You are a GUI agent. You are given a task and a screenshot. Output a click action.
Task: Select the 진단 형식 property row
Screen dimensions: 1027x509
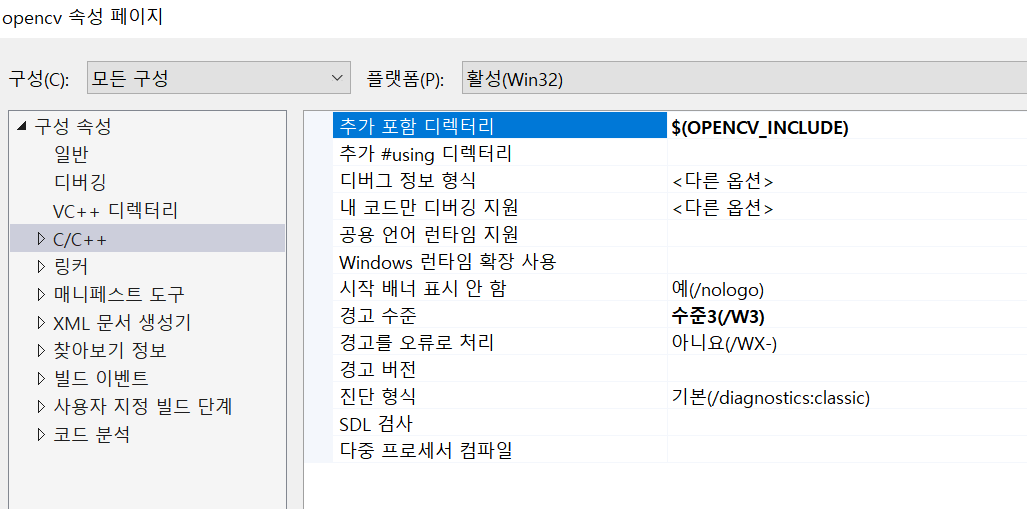pos(500,396)
